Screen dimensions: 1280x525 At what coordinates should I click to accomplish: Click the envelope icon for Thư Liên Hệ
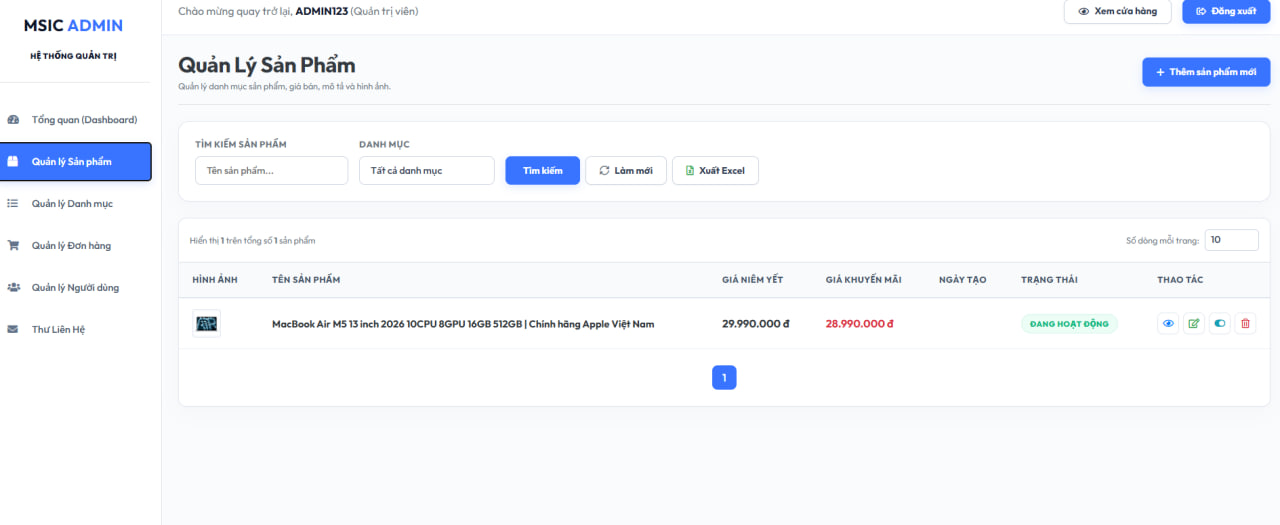point(13,329)
